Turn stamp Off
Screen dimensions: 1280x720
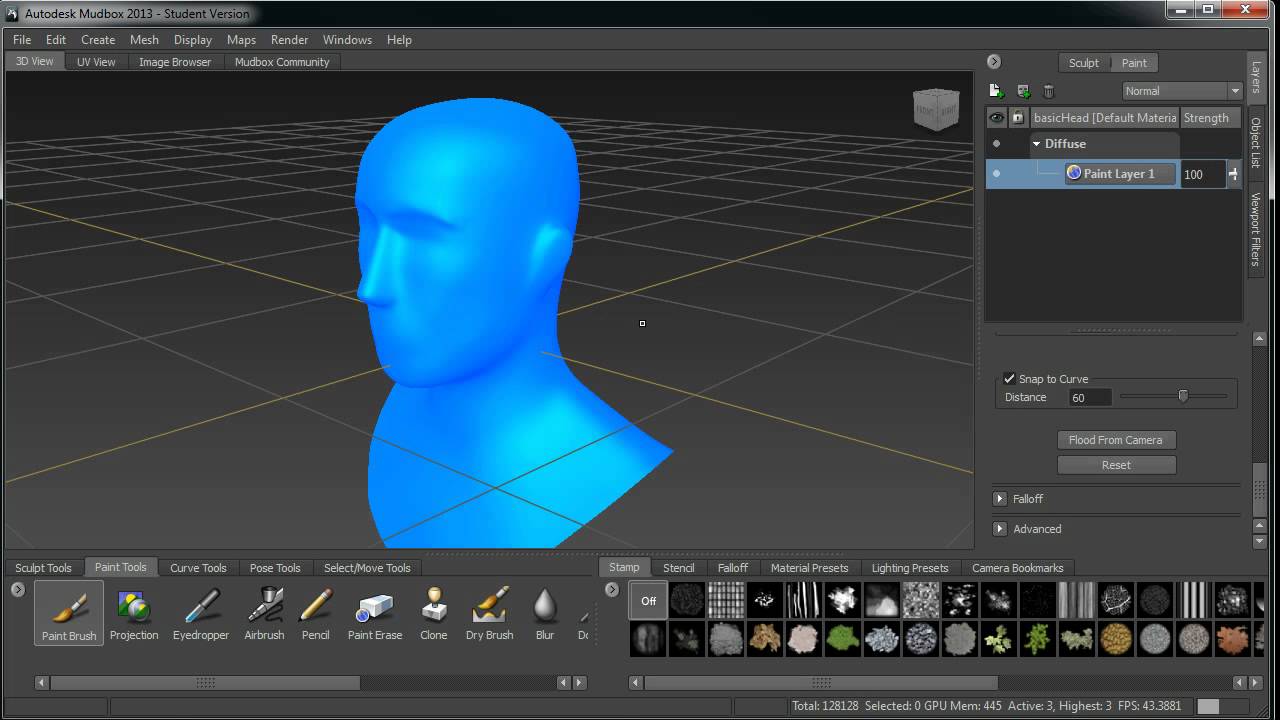649,600
